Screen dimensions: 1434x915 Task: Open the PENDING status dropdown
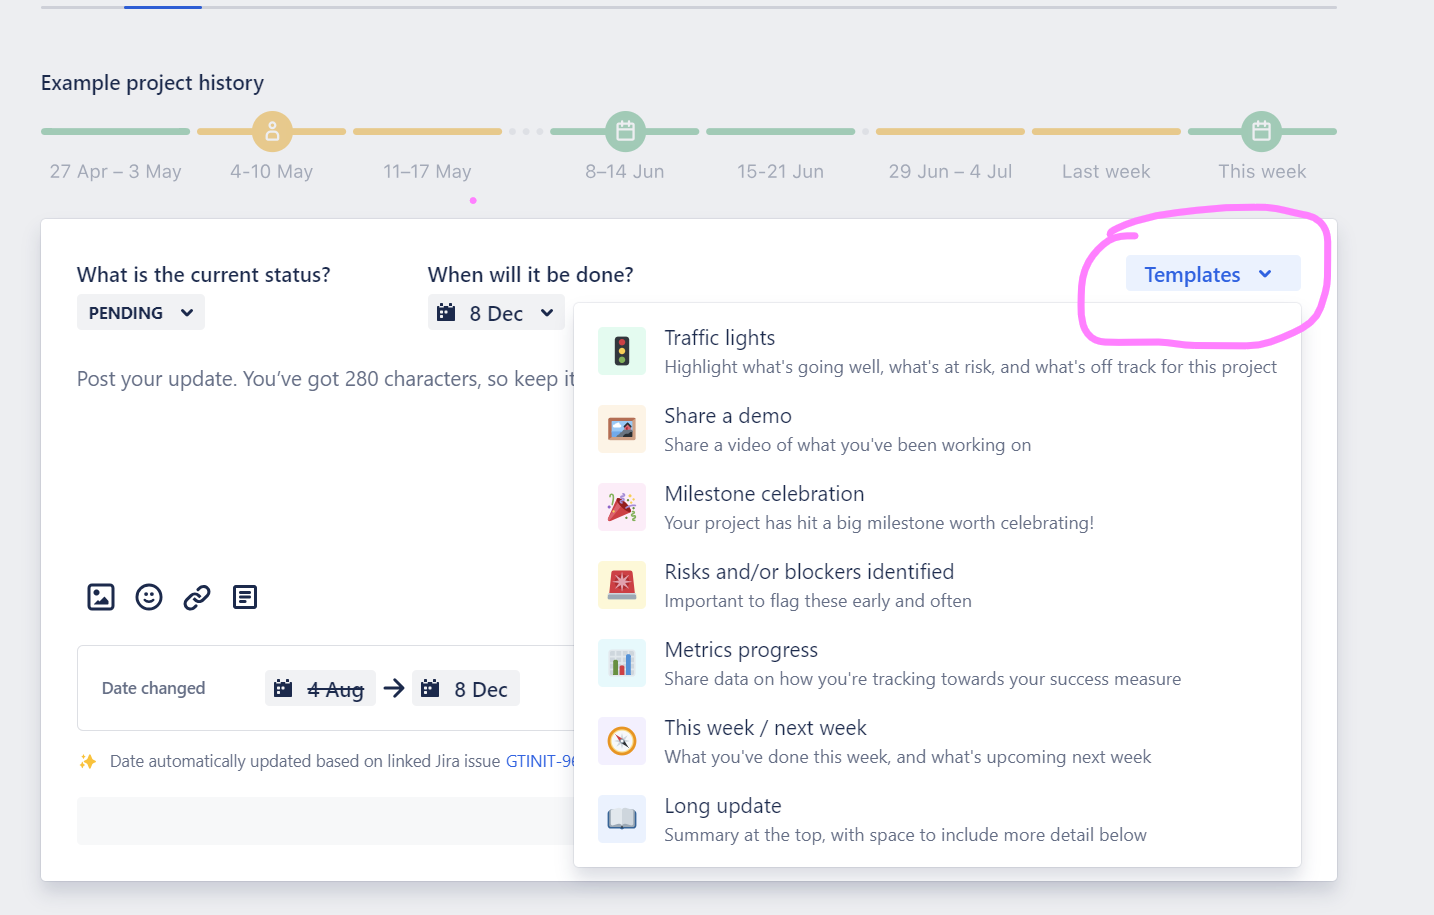pyautogui.click(x=140, y=312)
